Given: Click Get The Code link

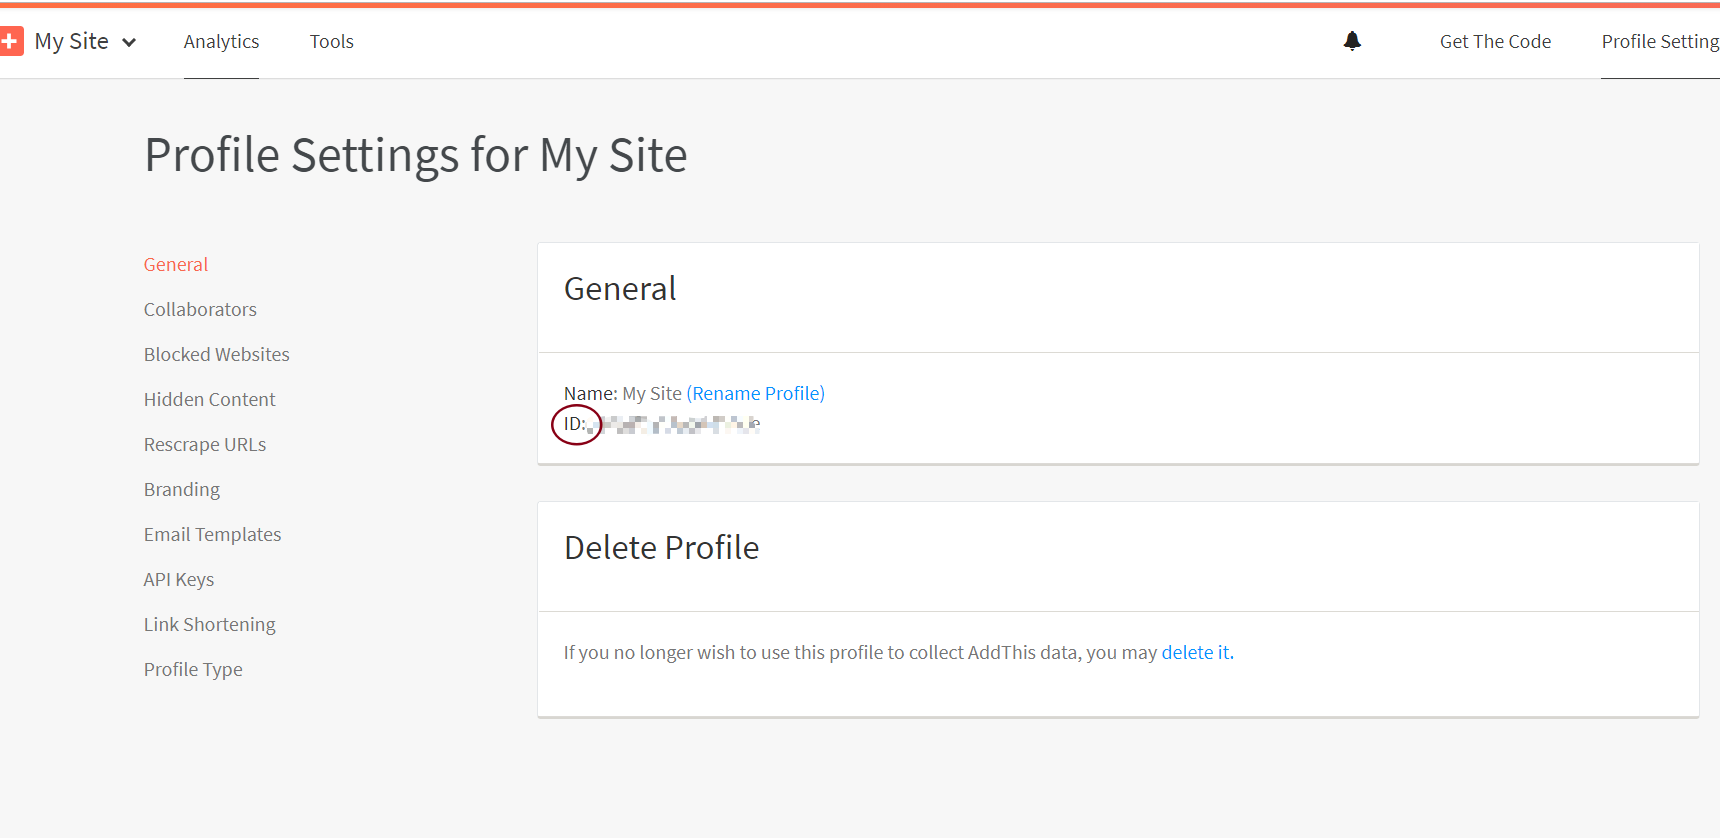Looking at the screenshot, I should (x=1495, y=42).
